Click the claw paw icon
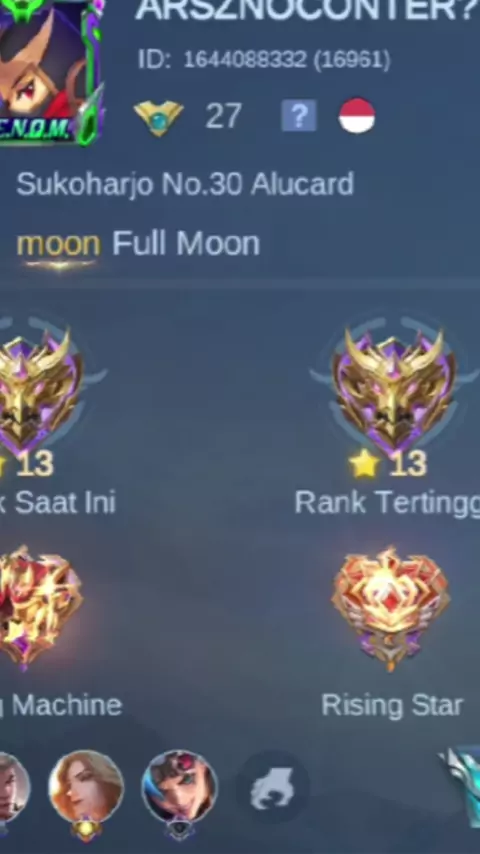Image resolution: width=480 pixels, height=854 pixels. [x=272, y=788]
